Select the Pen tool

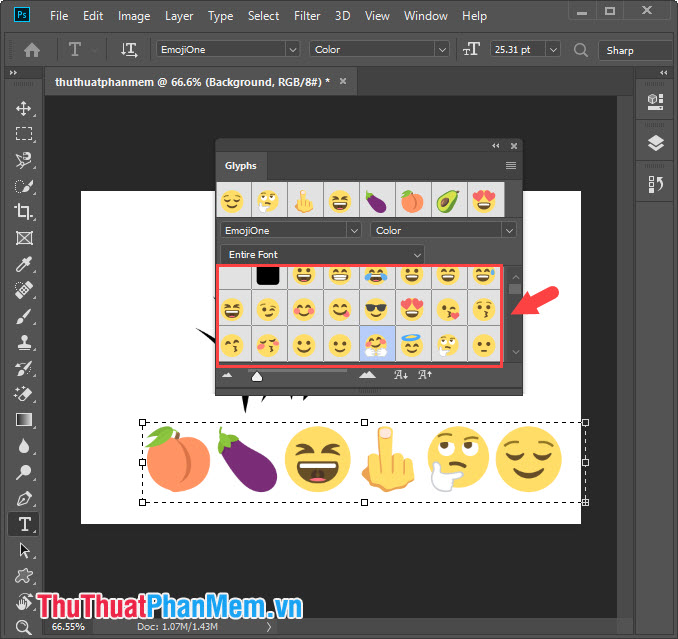coord(24,498)
